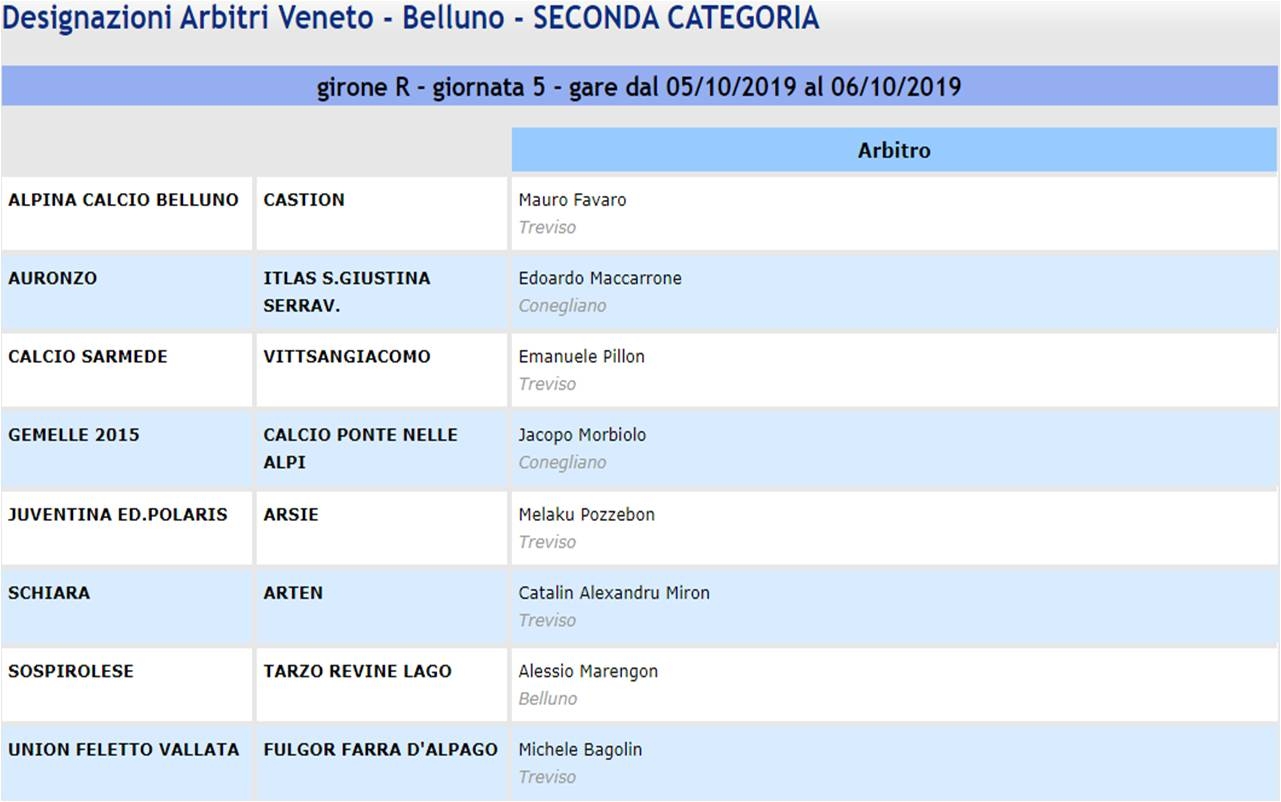
Task: Click referee Edoardo Maccarrone
Action: pyautogui.click(x=600, y=278)
